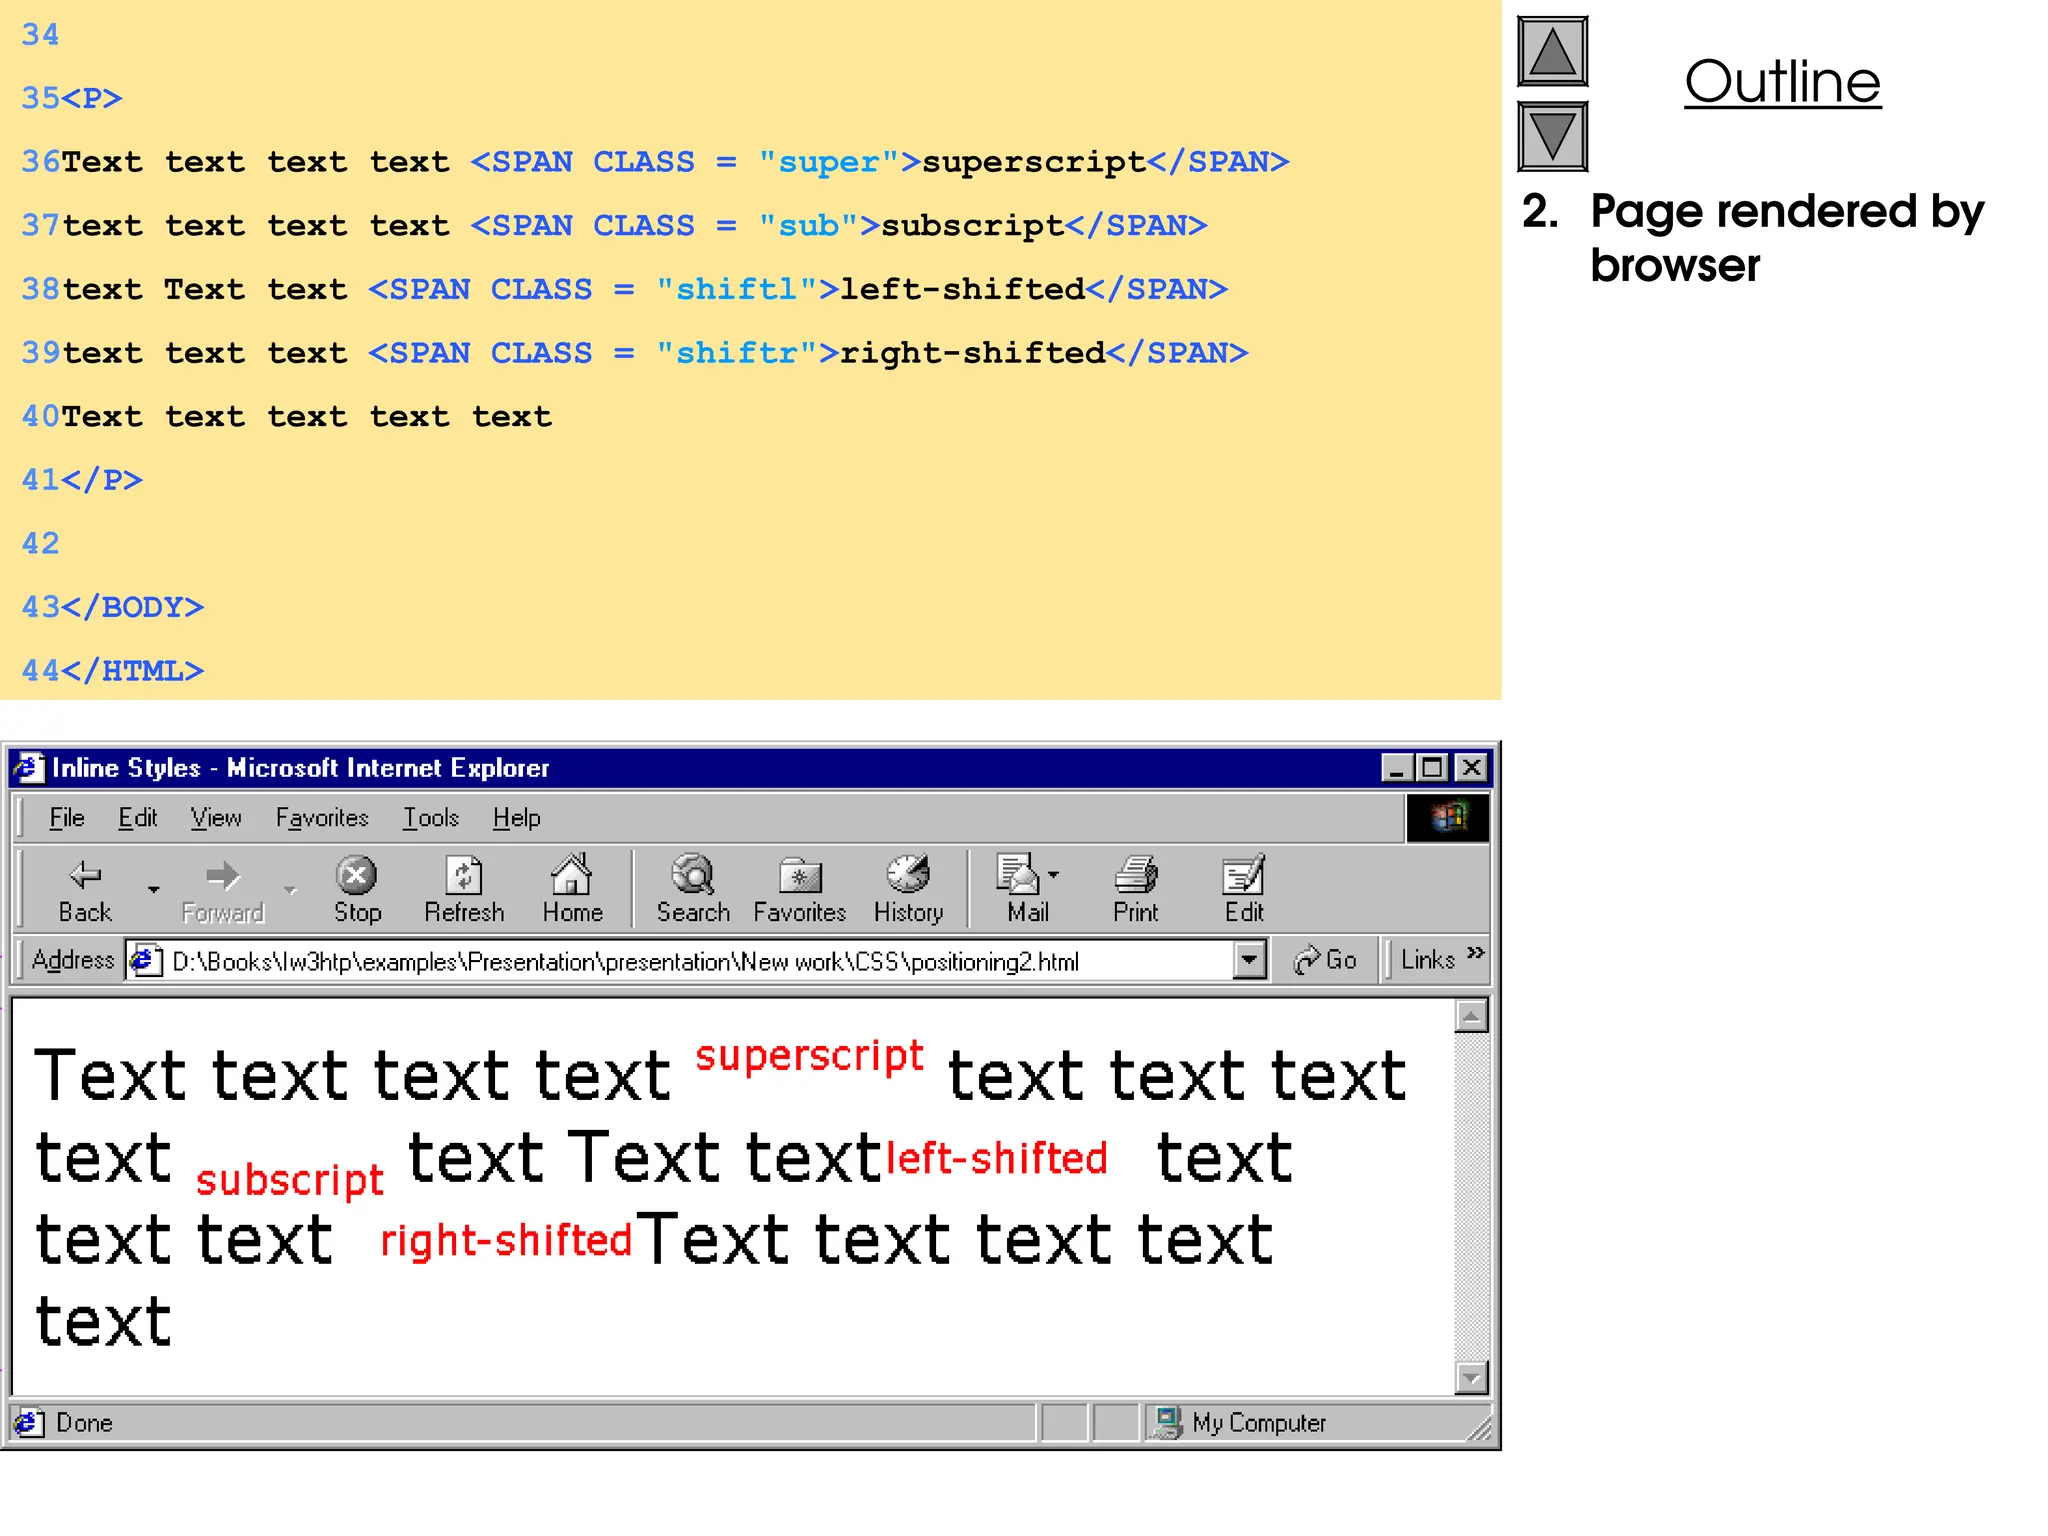
Task: Open the Help menu
Action: point(516,818)
